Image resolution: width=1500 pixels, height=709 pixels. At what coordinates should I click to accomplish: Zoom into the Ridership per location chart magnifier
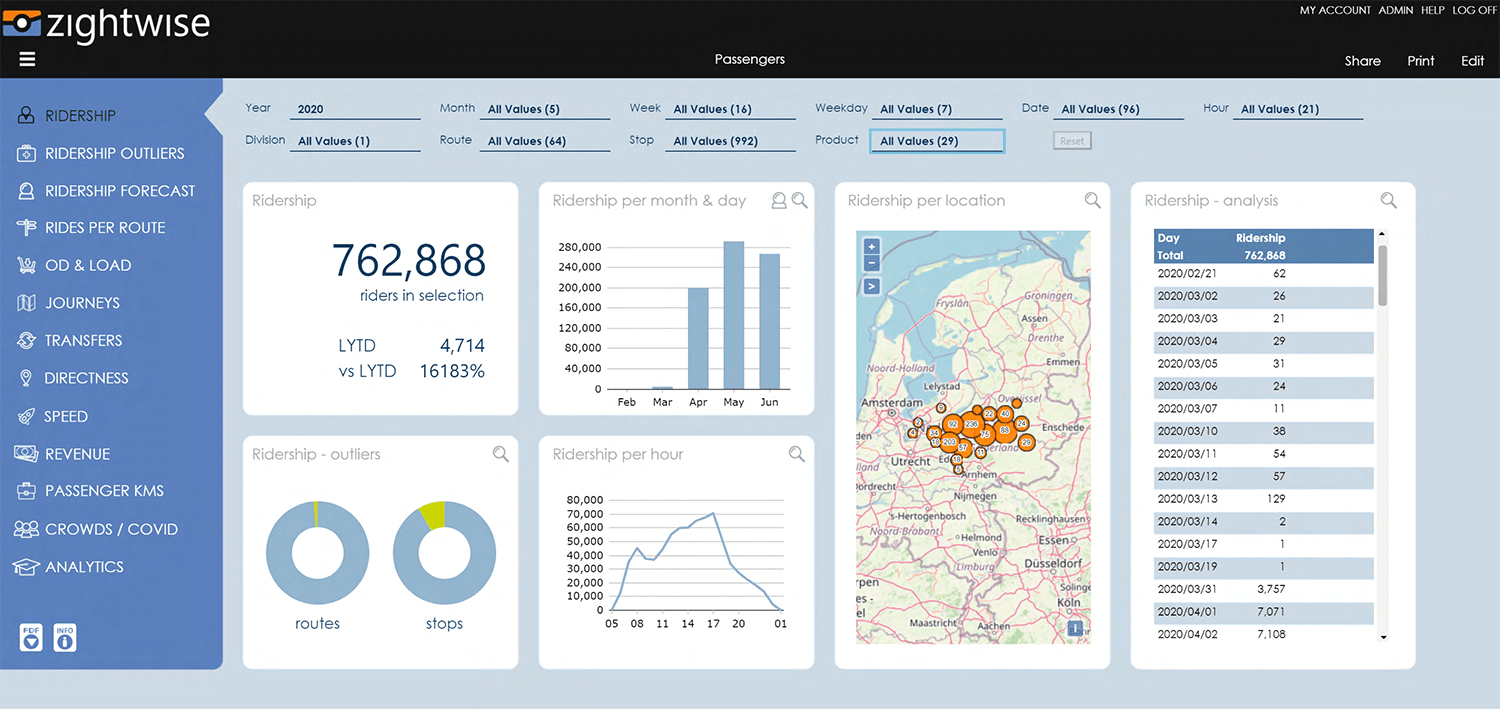point(1092,200)
